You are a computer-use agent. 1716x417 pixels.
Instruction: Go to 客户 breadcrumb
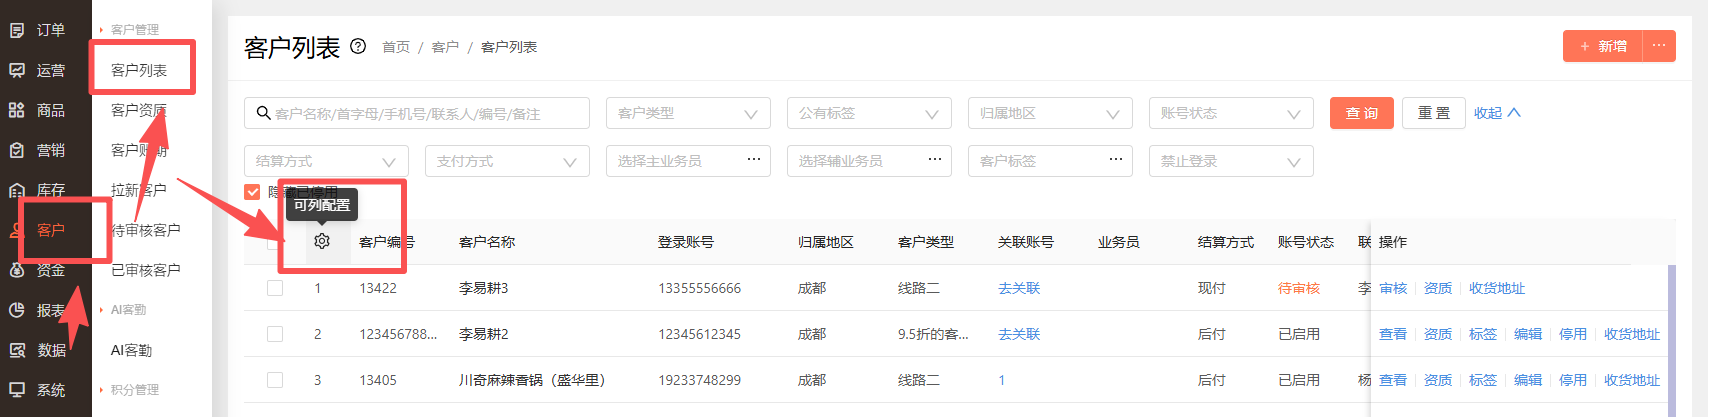click(445, 47)
